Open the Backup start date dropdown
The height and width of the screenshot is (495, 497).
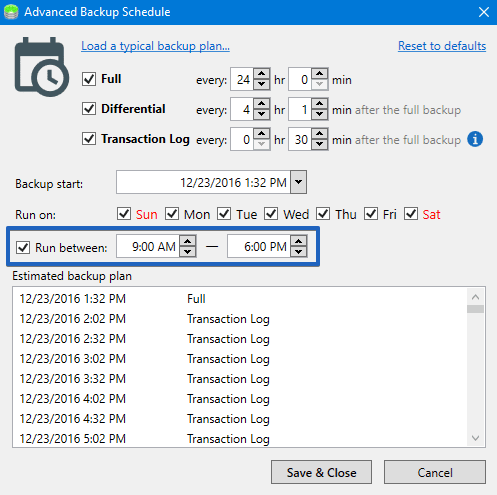coord(299,182)
